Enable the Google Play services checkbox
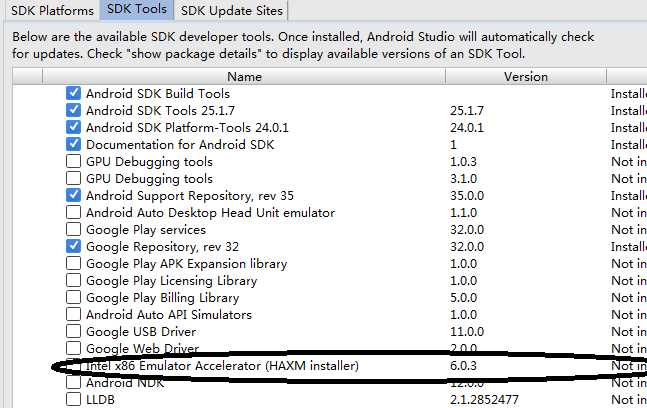Image resolution: width=647 pixels, height=408 pixels. pyautogui.click(x=73, y=230)
